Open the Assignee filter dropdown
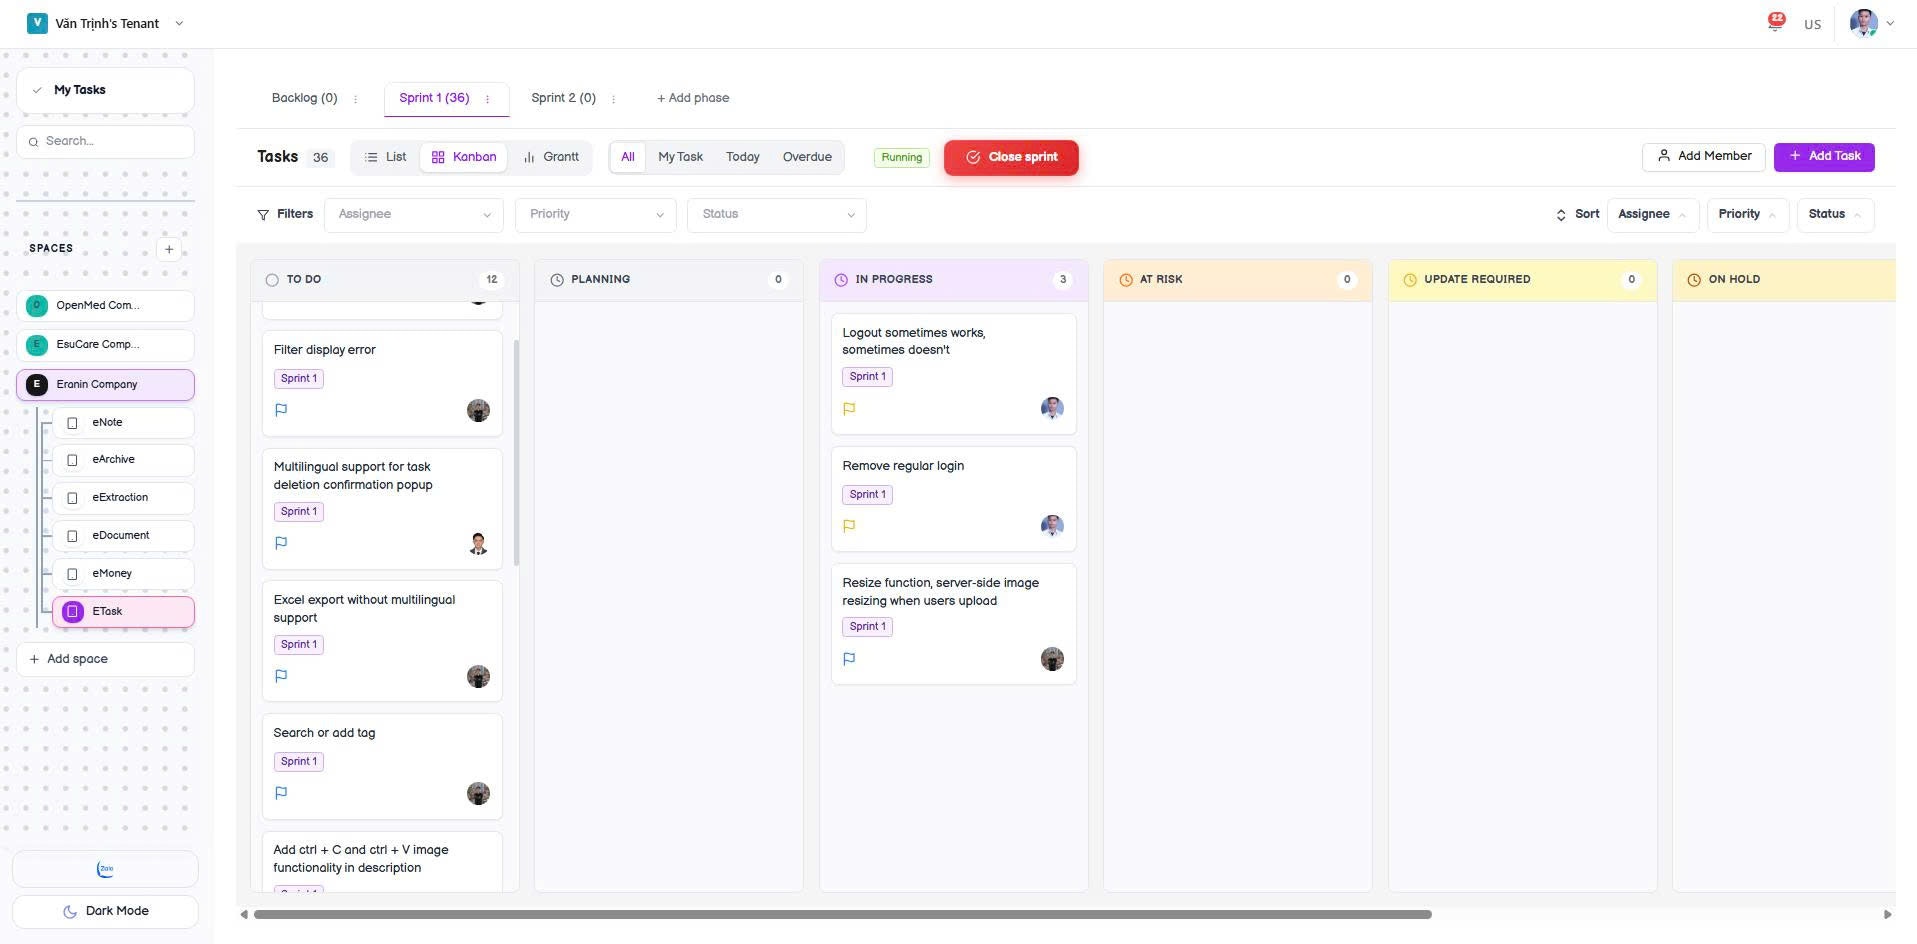 coord(413,214)
